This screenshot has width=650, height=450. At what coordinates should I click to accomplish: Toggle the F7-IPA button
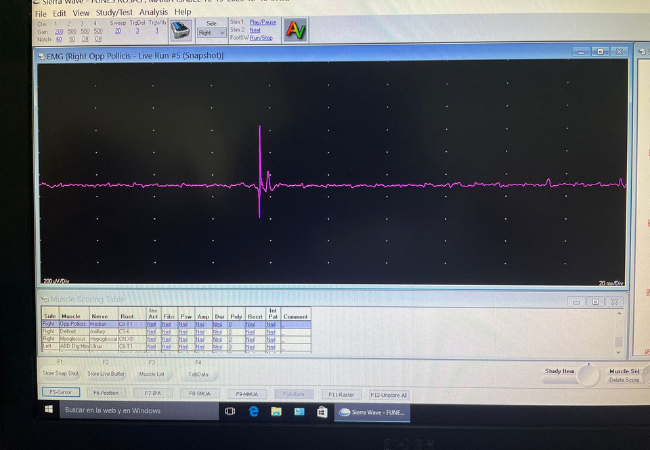pyautogui.click(x=153, y=393)
